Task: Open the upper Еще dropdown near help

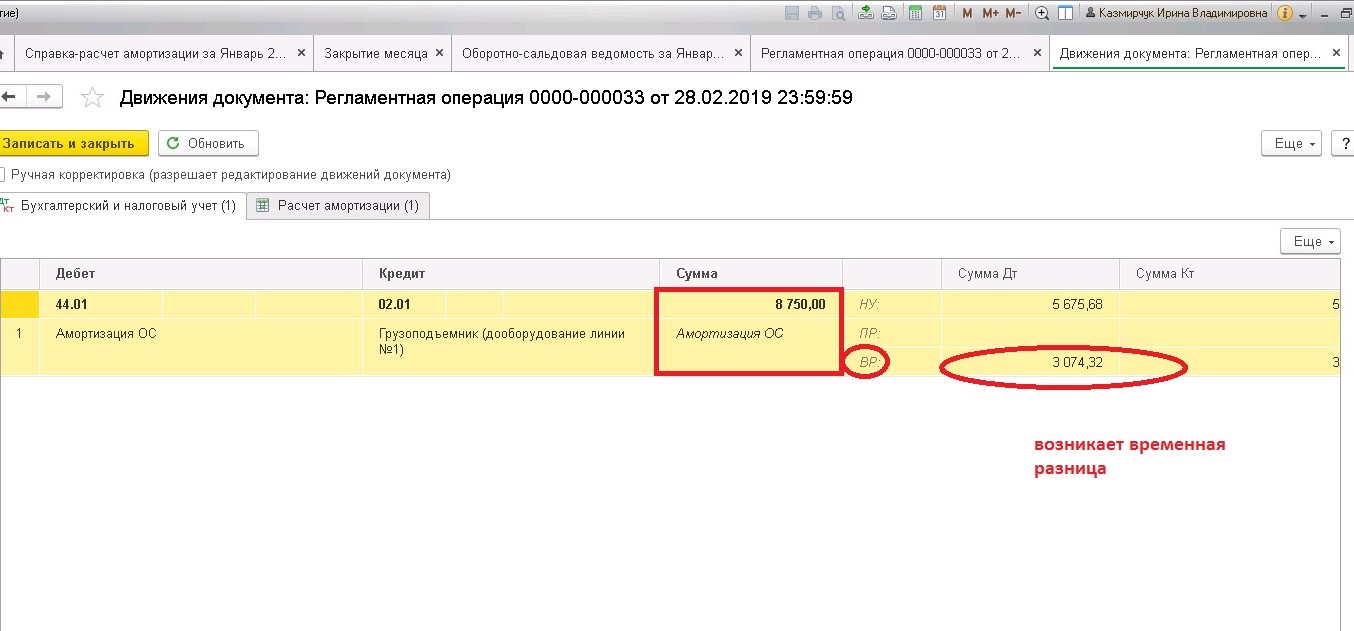Action: [x=1292, y=143]
